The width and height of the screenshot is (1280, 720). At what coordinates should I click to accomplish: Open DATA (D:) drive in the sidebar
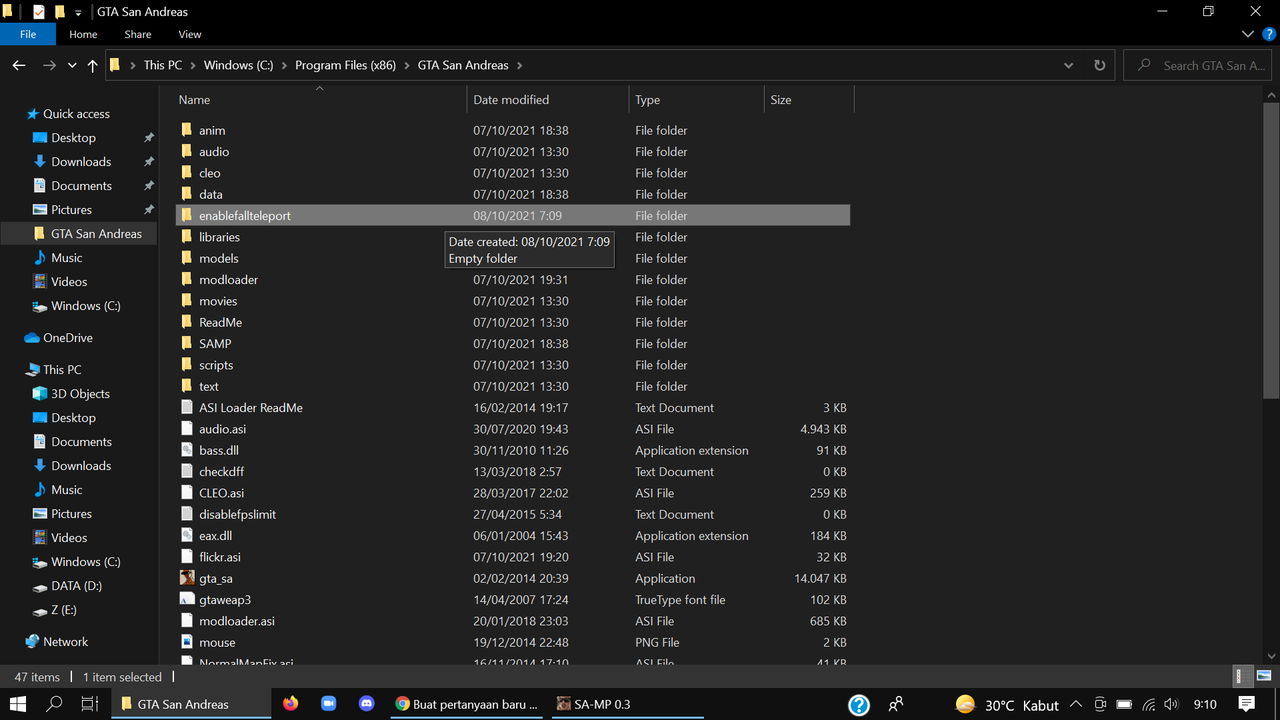[76, 586]
